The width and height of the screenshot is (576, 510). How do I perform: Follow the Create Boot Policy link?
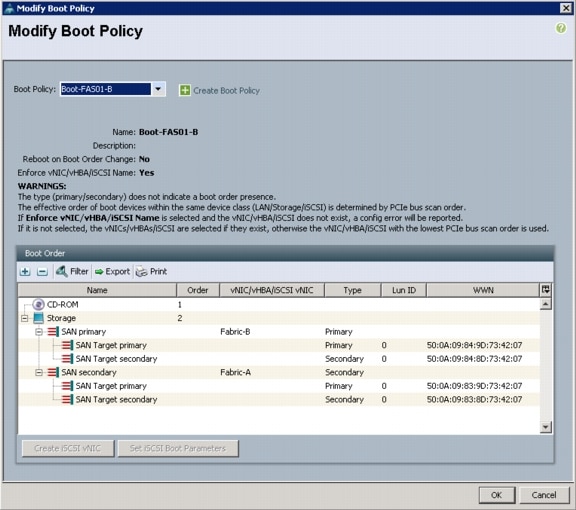point(226,90)
